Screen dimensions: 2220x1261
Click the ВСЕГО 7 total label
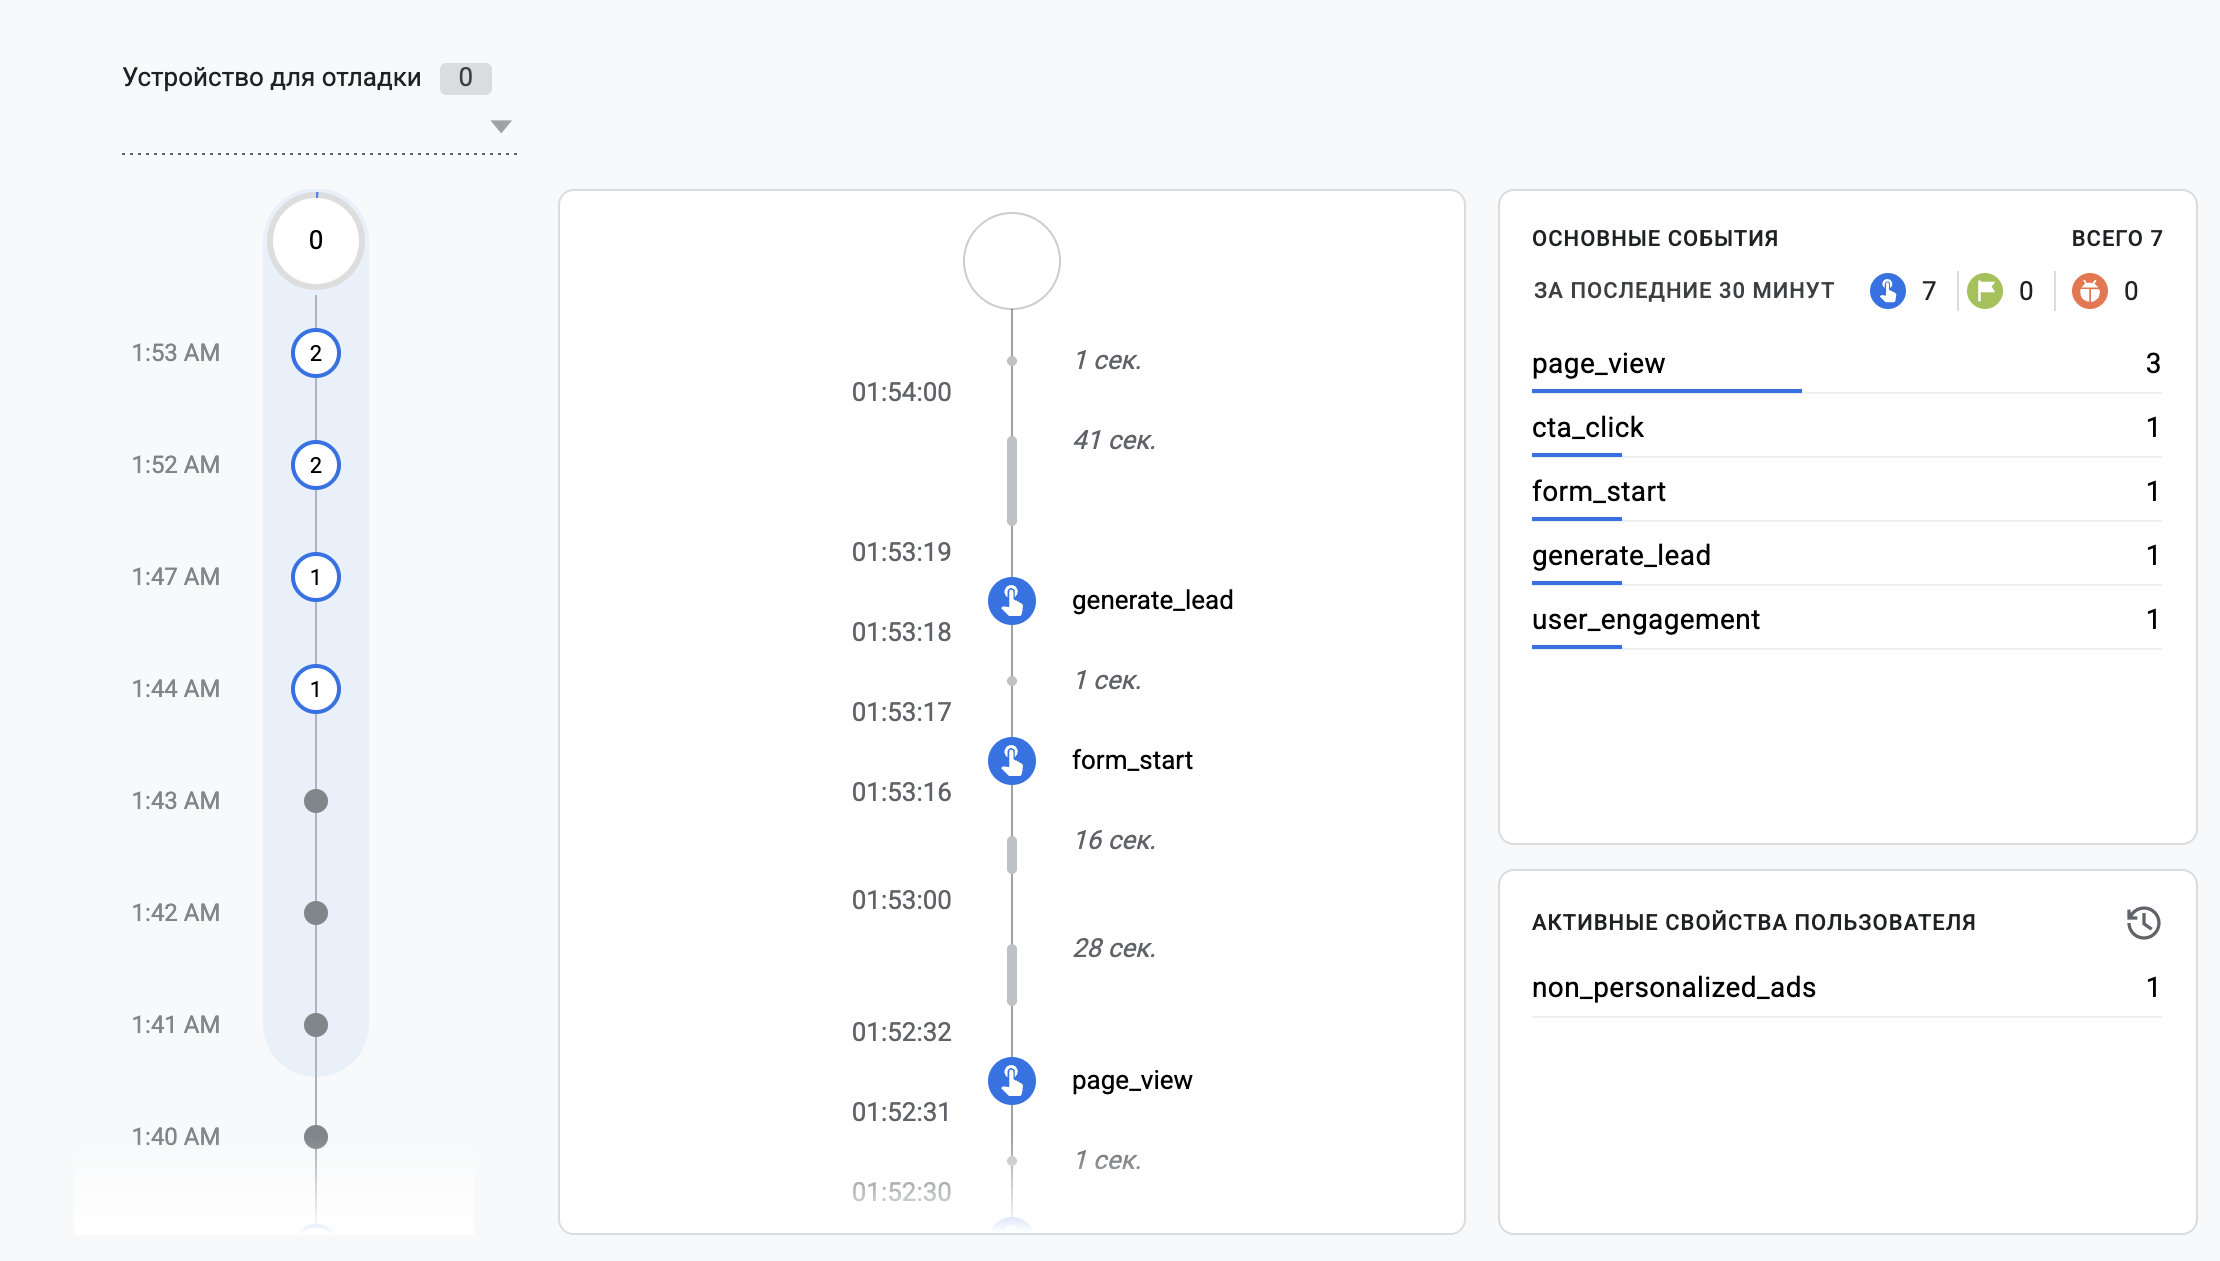point(2116,239)
